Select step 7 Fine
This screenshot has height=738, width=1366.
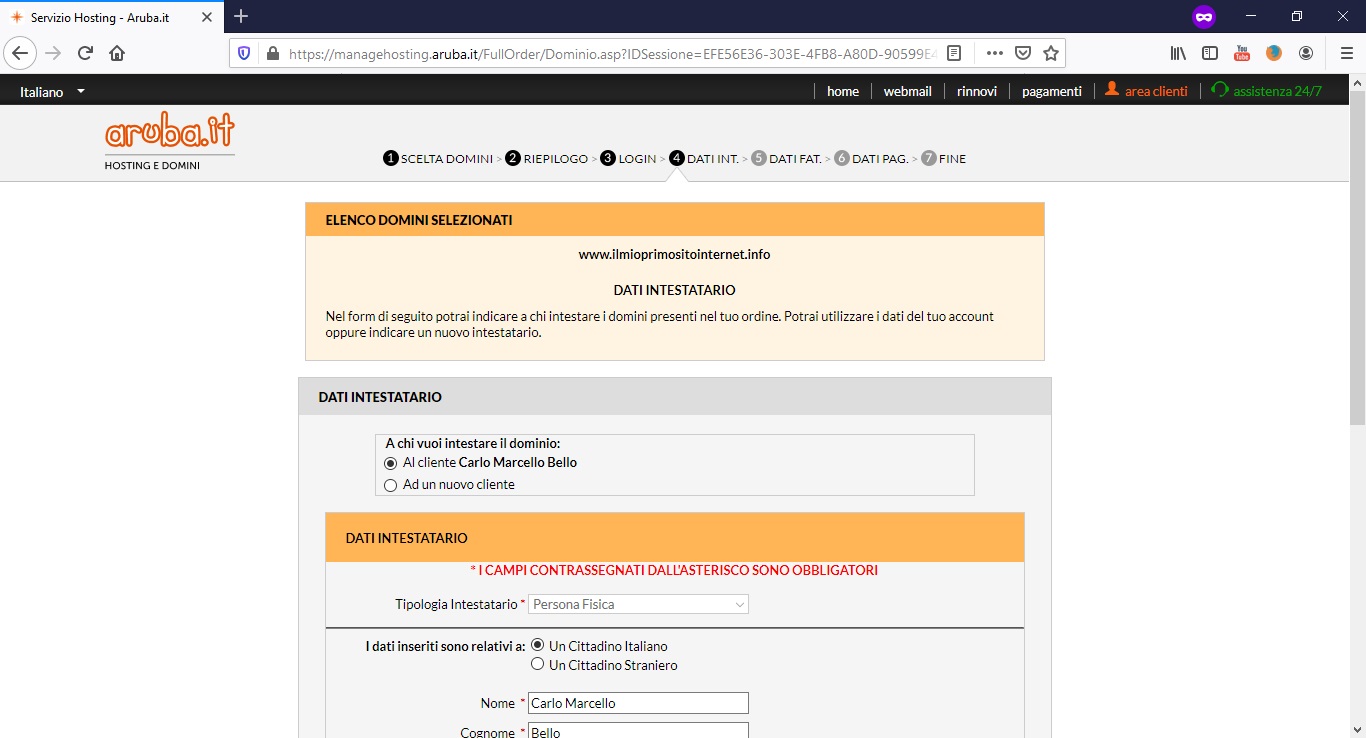943,158
